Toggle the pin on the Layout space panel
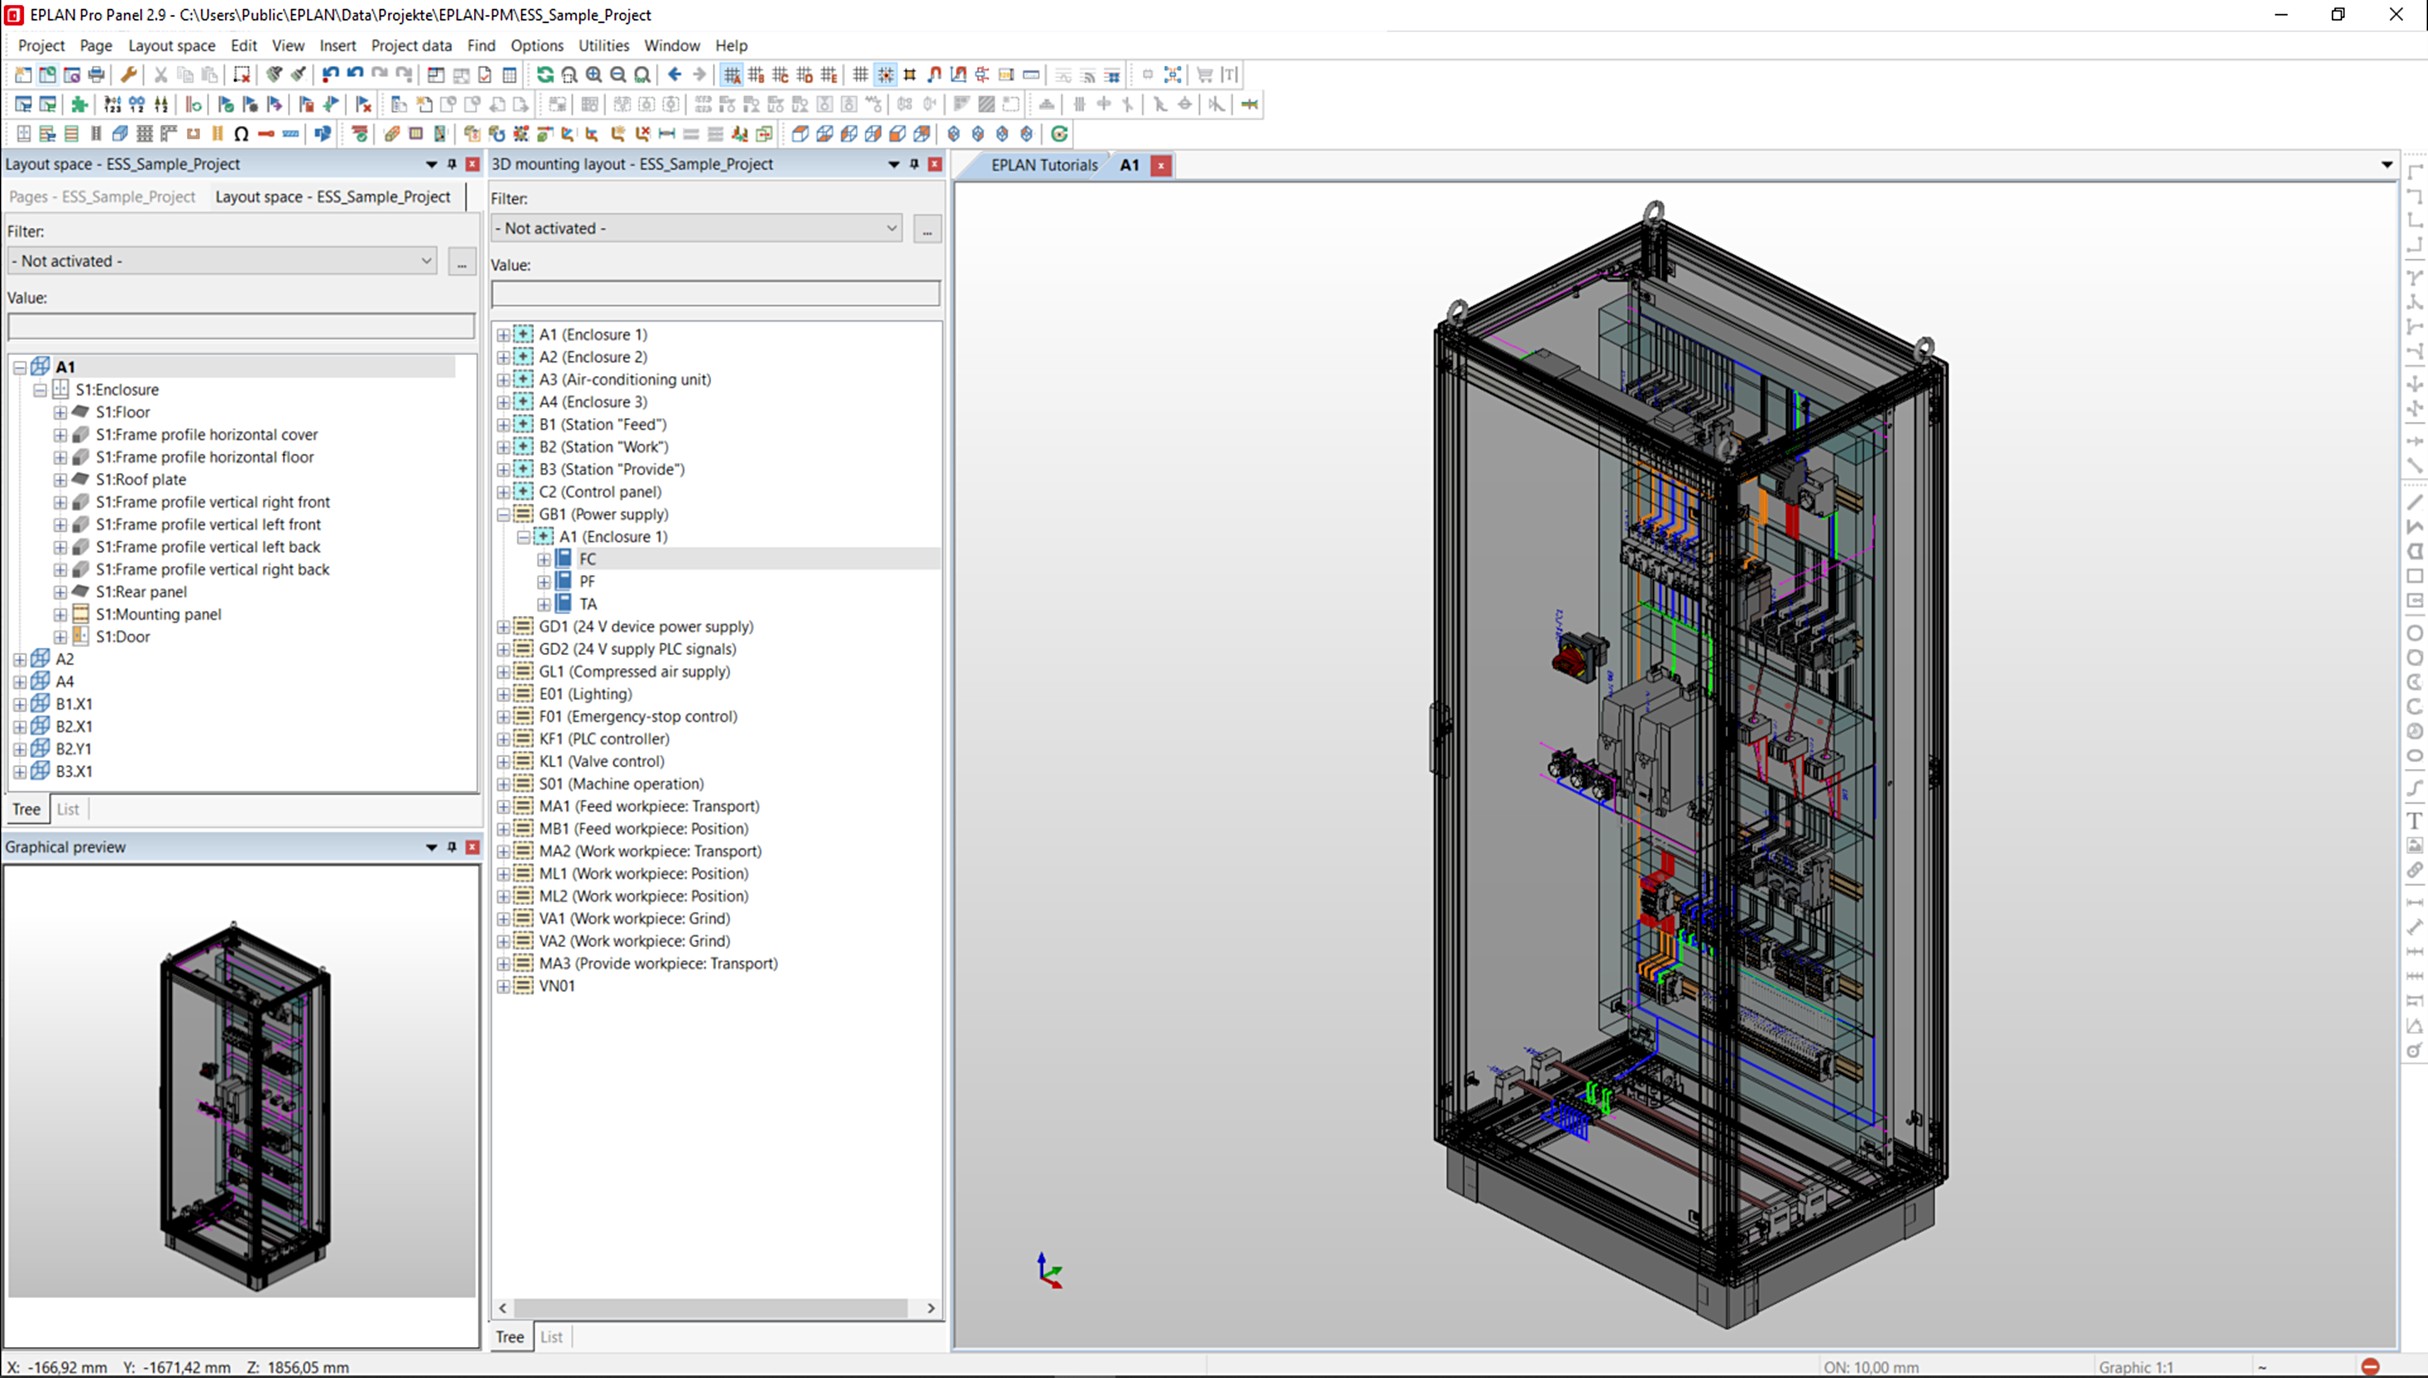Screen dimensions: 2428x1378 pyautogui.click(x=452, y=164)
